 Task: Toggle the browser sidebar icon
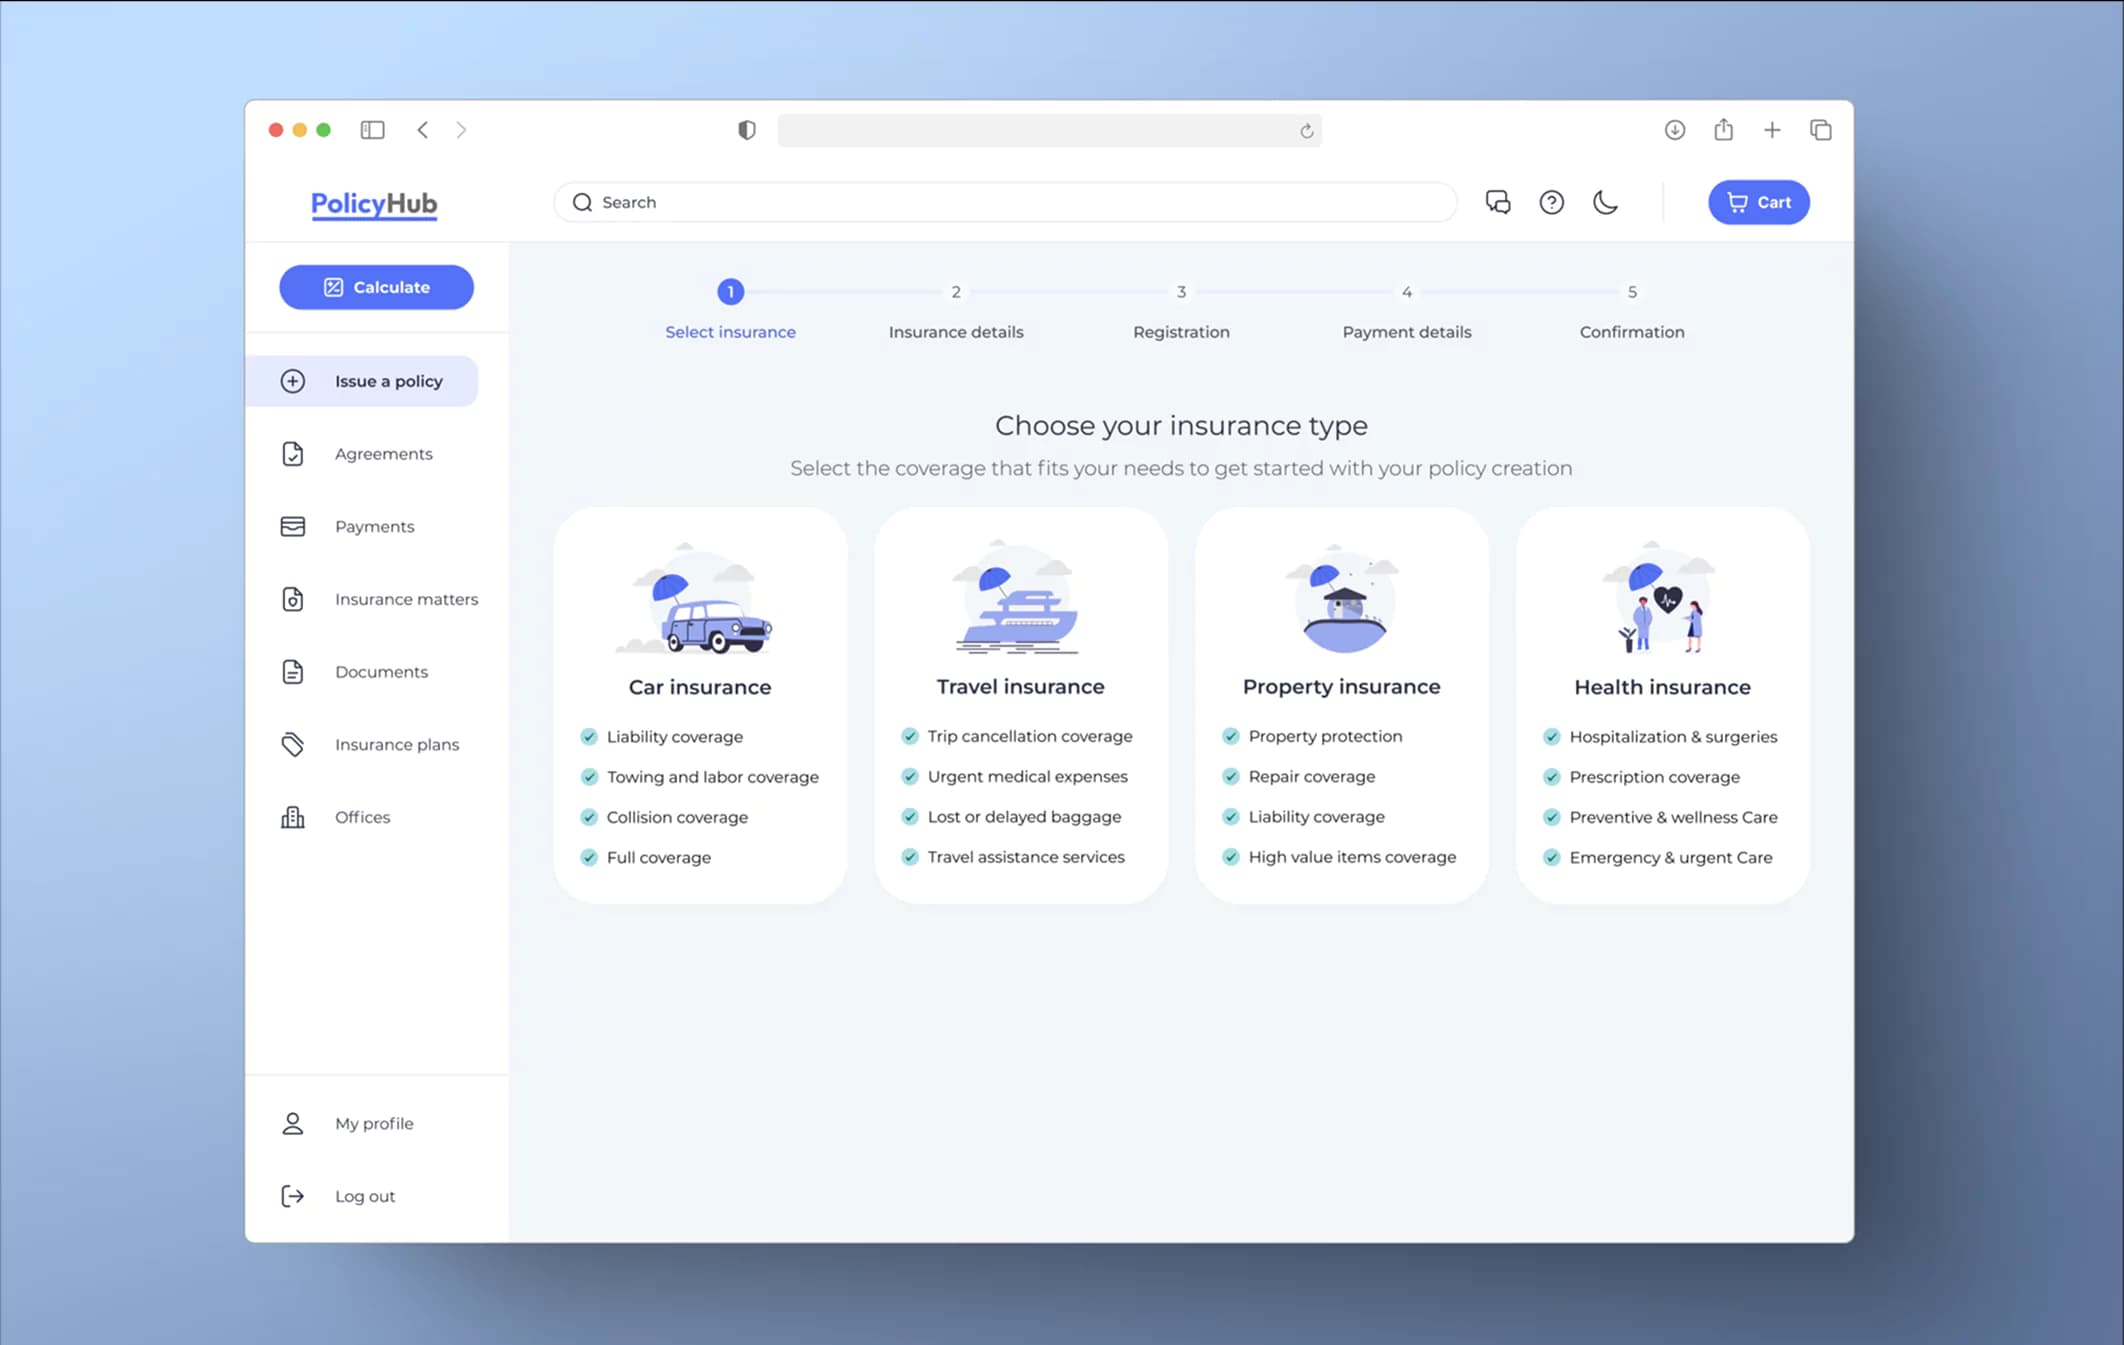(x=372, y=130)
